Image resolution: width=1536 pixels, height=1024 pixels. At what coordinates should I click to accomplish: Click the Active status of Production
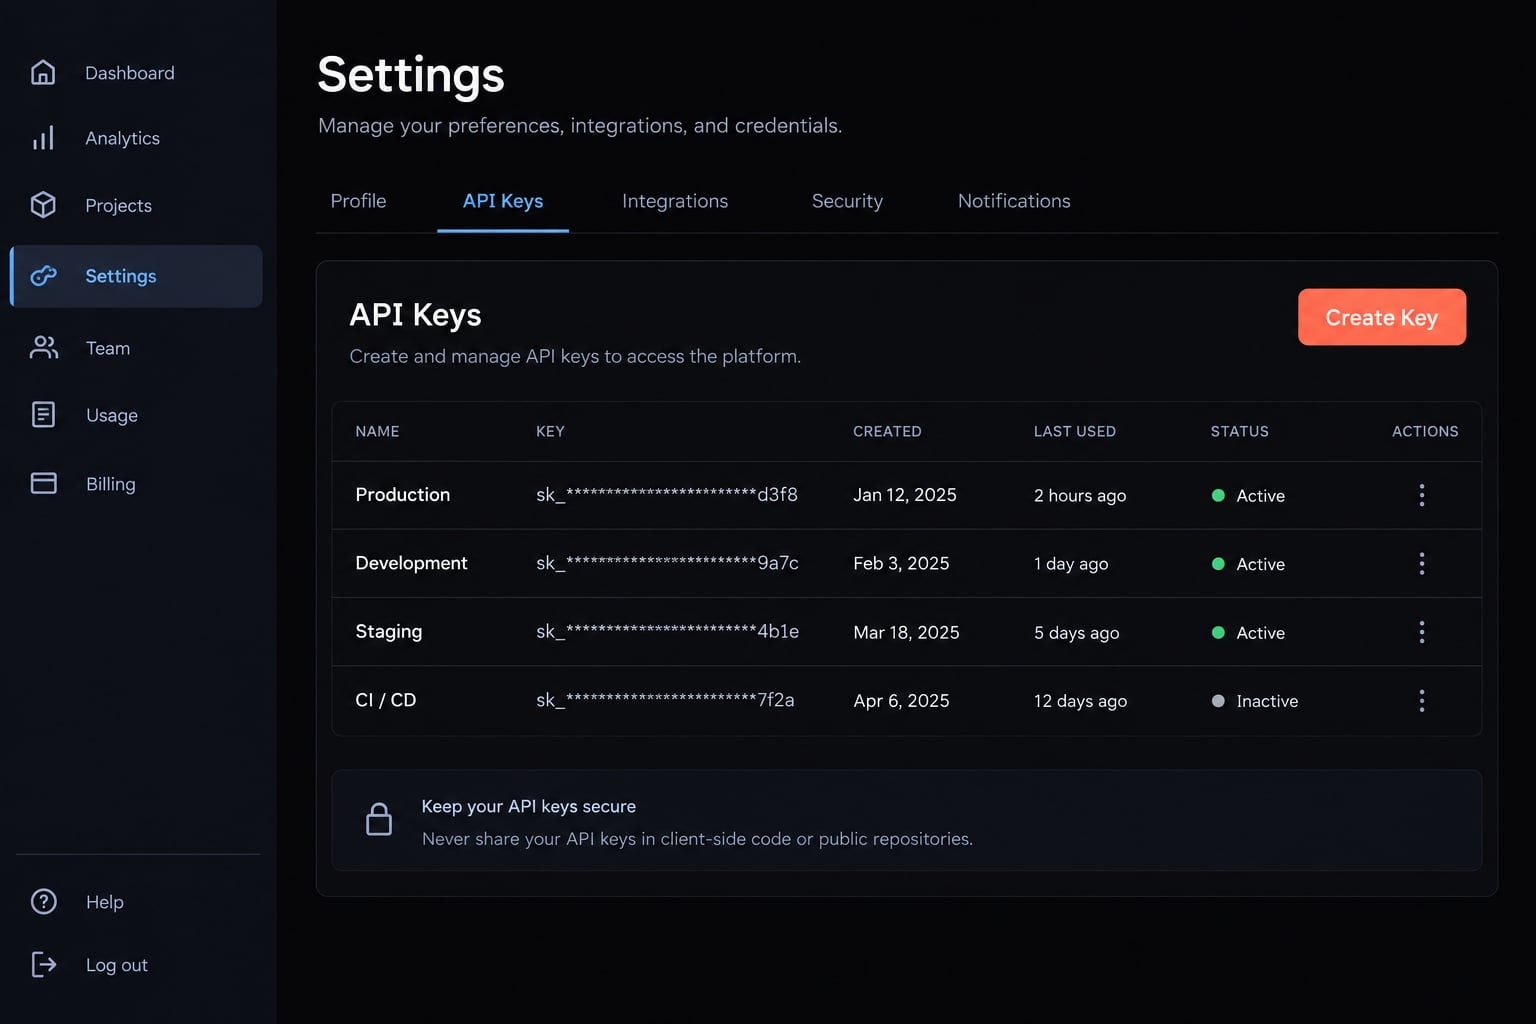(x=1248, y=496)
